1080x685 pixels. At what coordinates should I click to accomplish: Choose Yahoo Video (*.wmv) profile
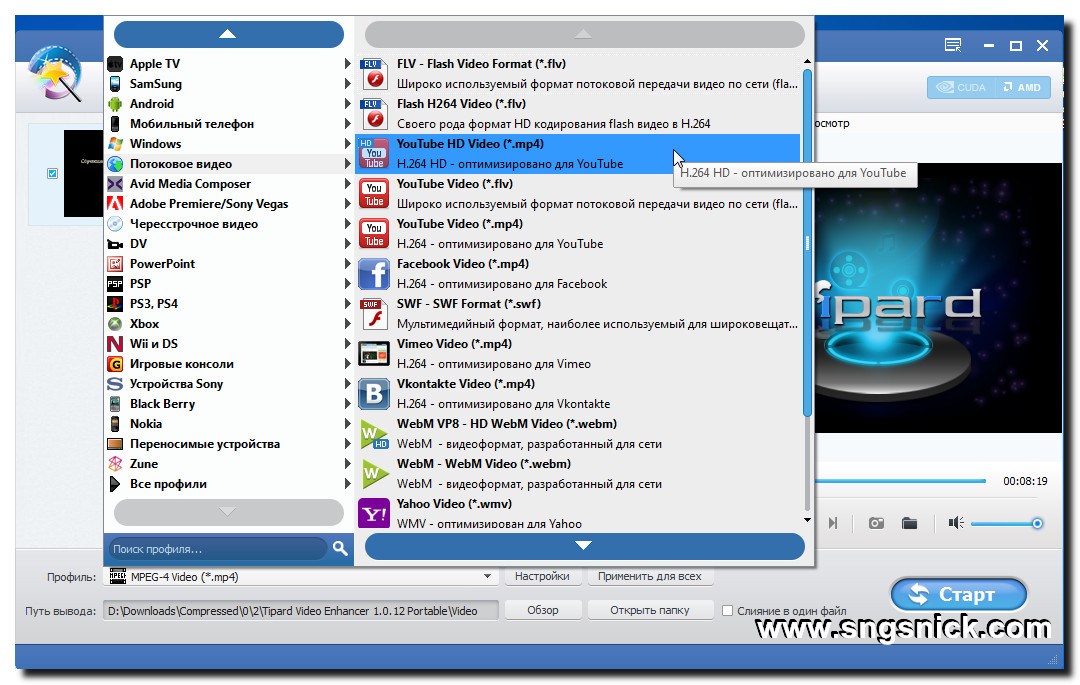(x=578, y=514)
